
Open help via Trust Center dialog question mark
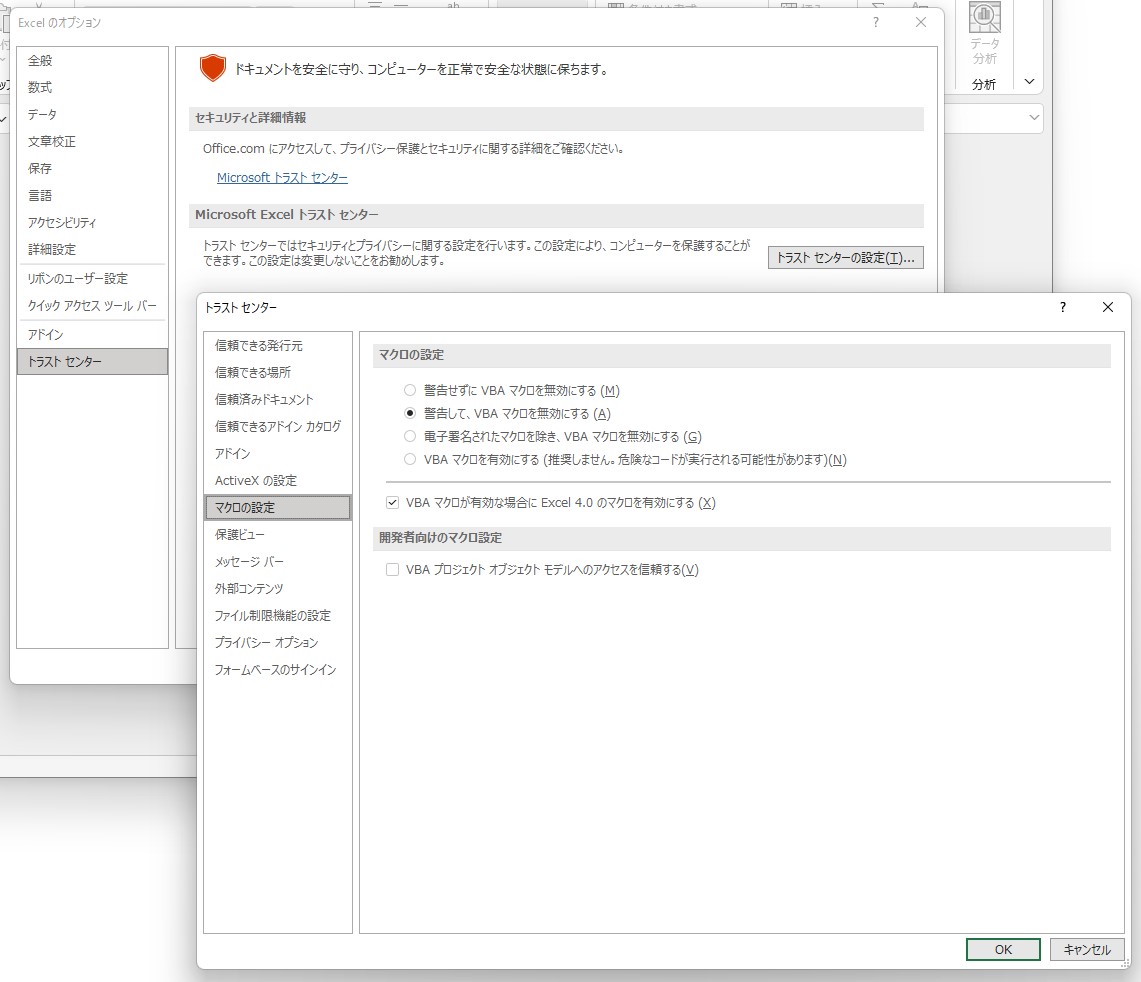[x=1061, y=308]
